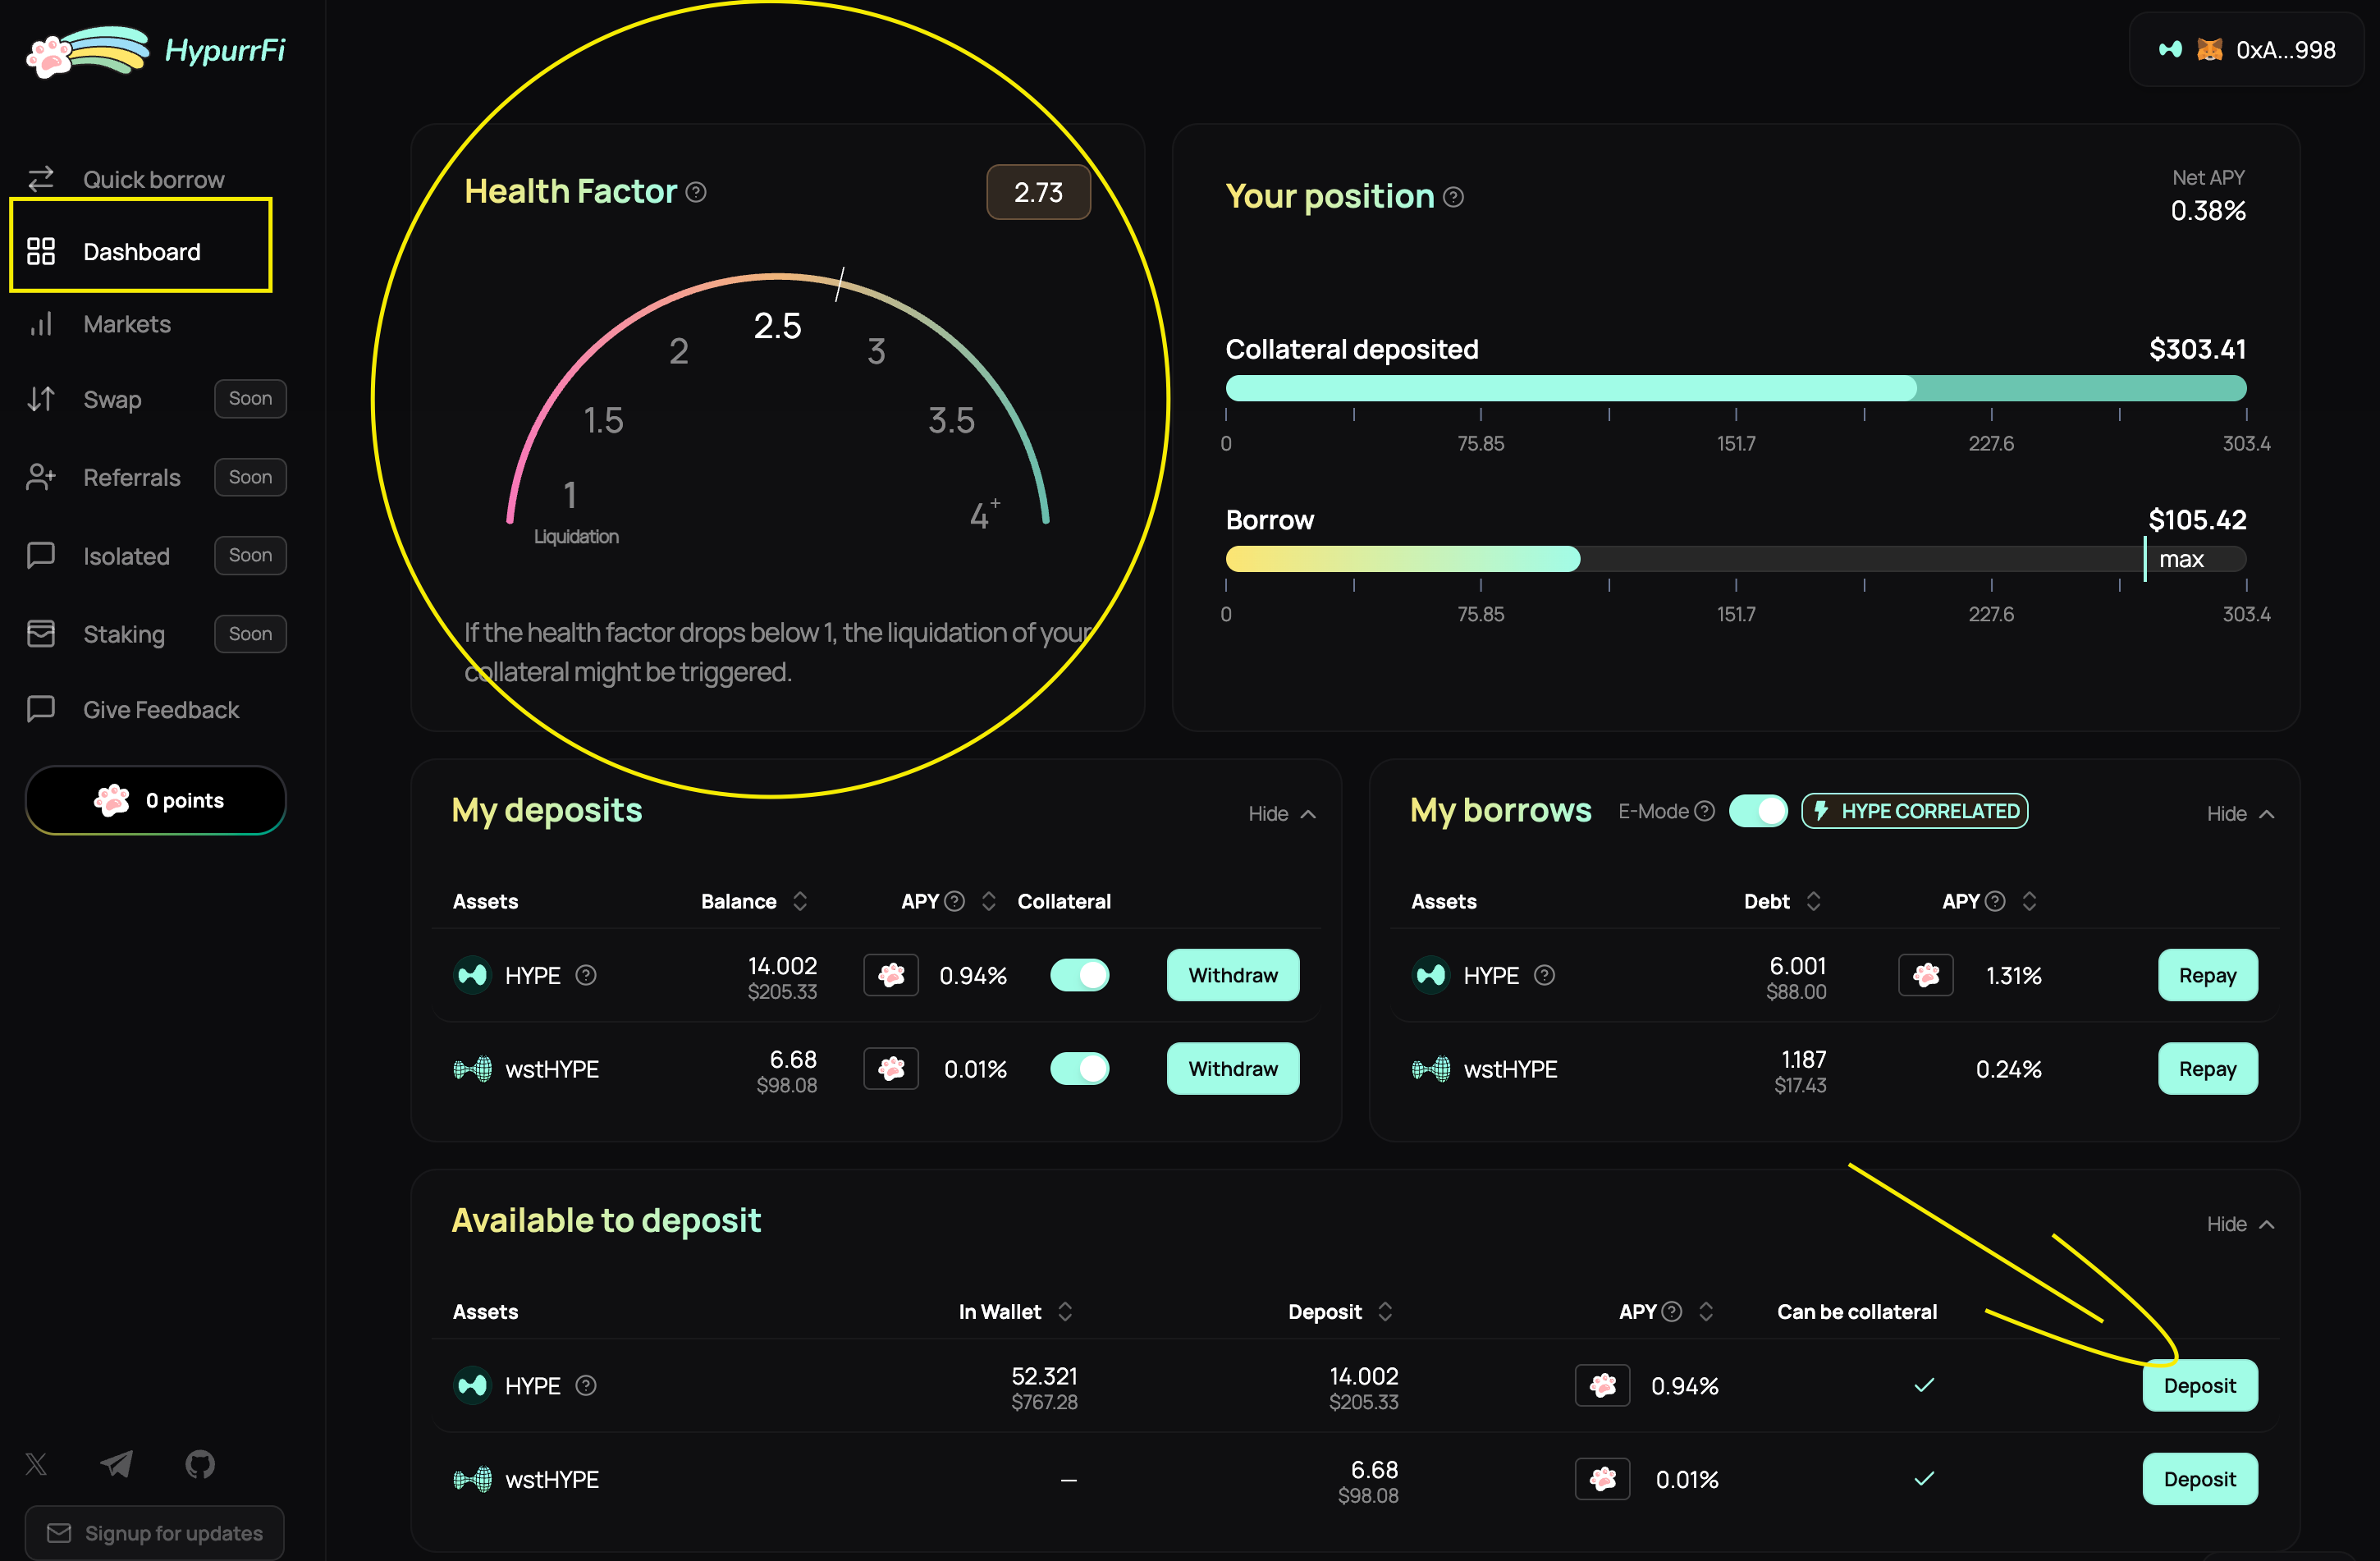Click the APY help icon in My deposits
Viewport: 2380px width, 1561px height.
tap(955, 901)
